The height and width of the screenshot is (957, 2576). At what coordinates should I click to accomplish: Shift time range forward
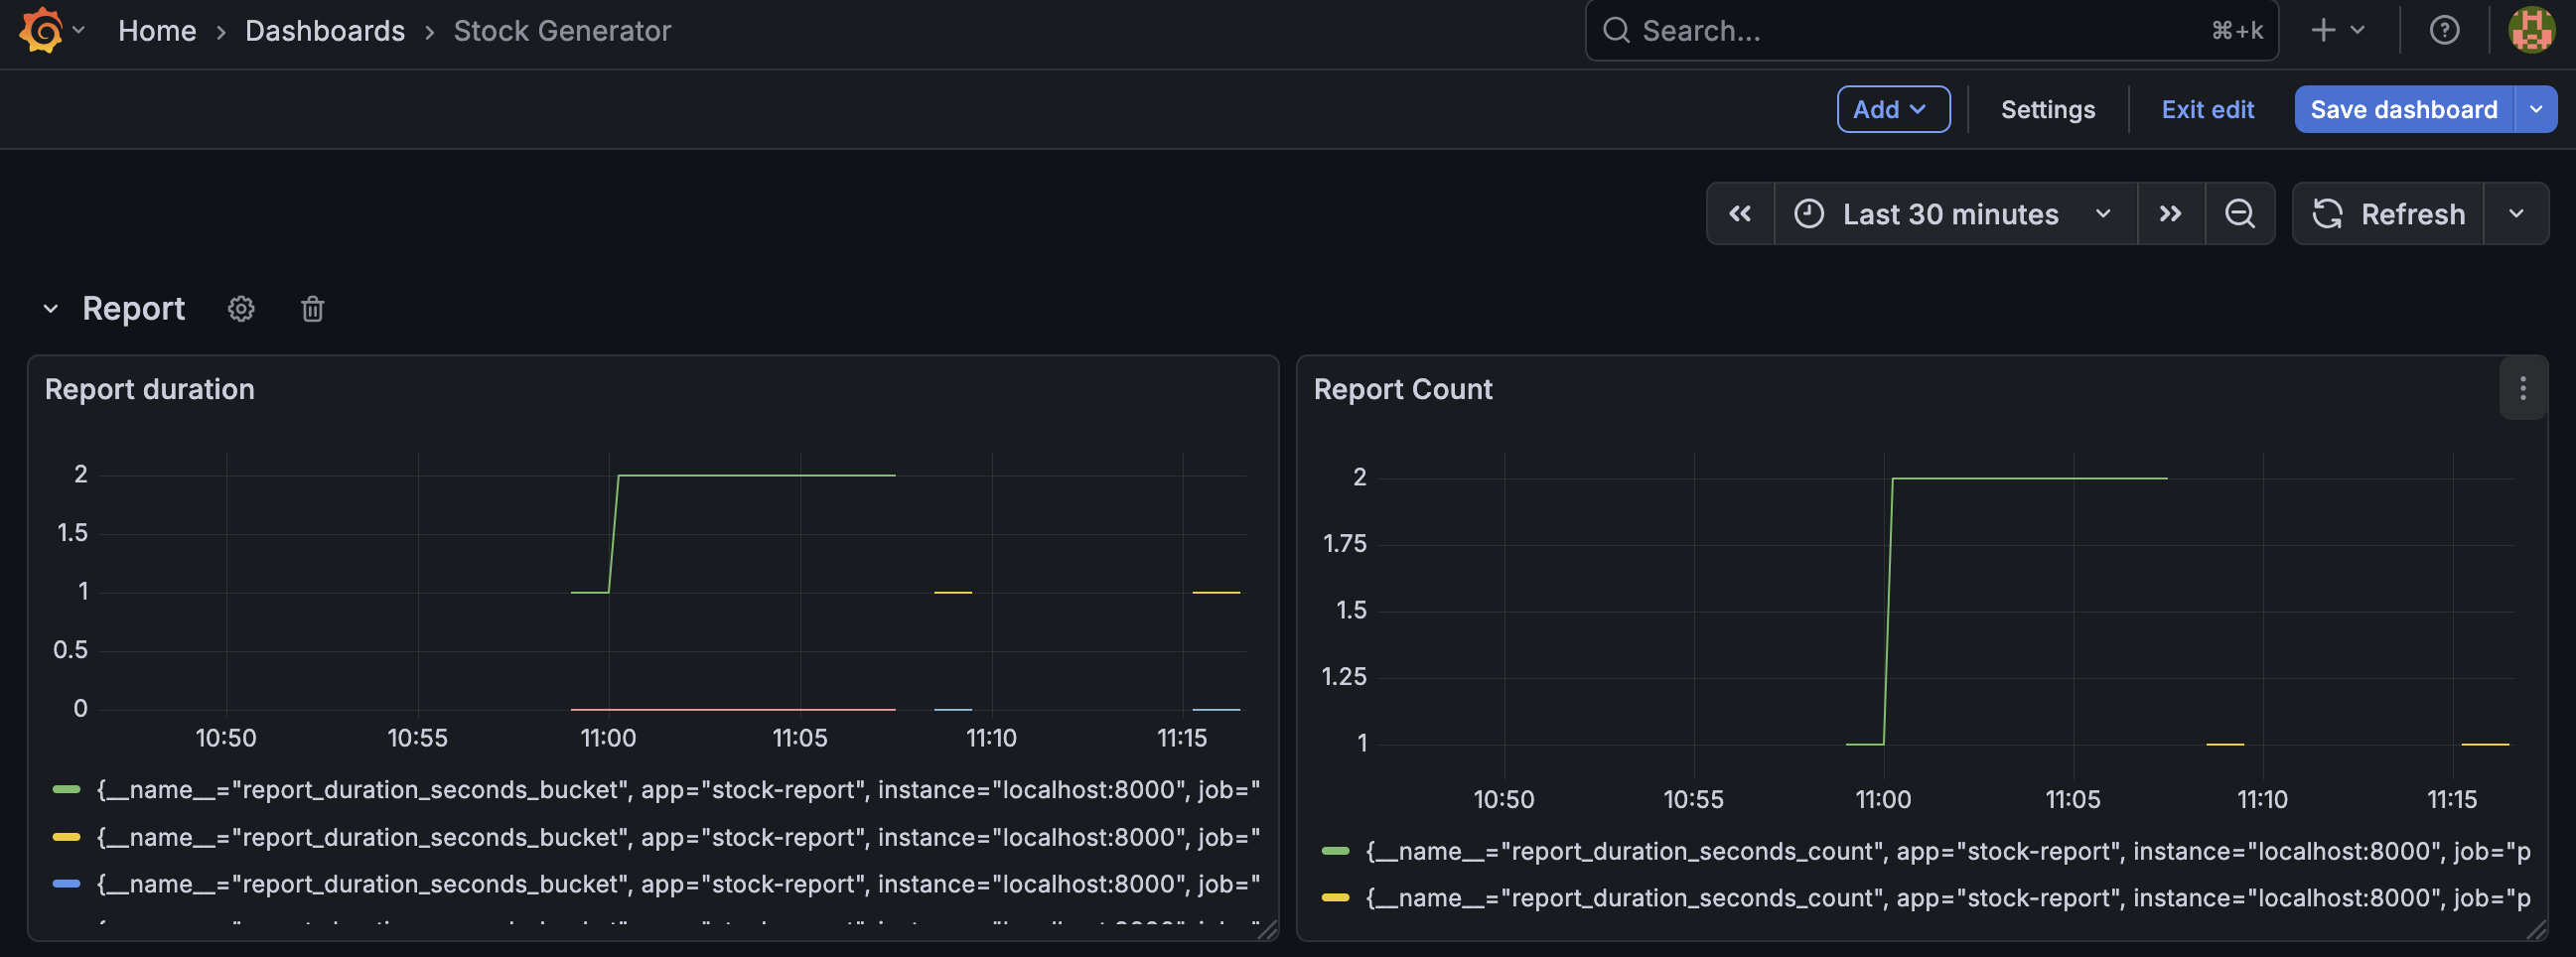pyautogui.click(x=2169, y=214)
